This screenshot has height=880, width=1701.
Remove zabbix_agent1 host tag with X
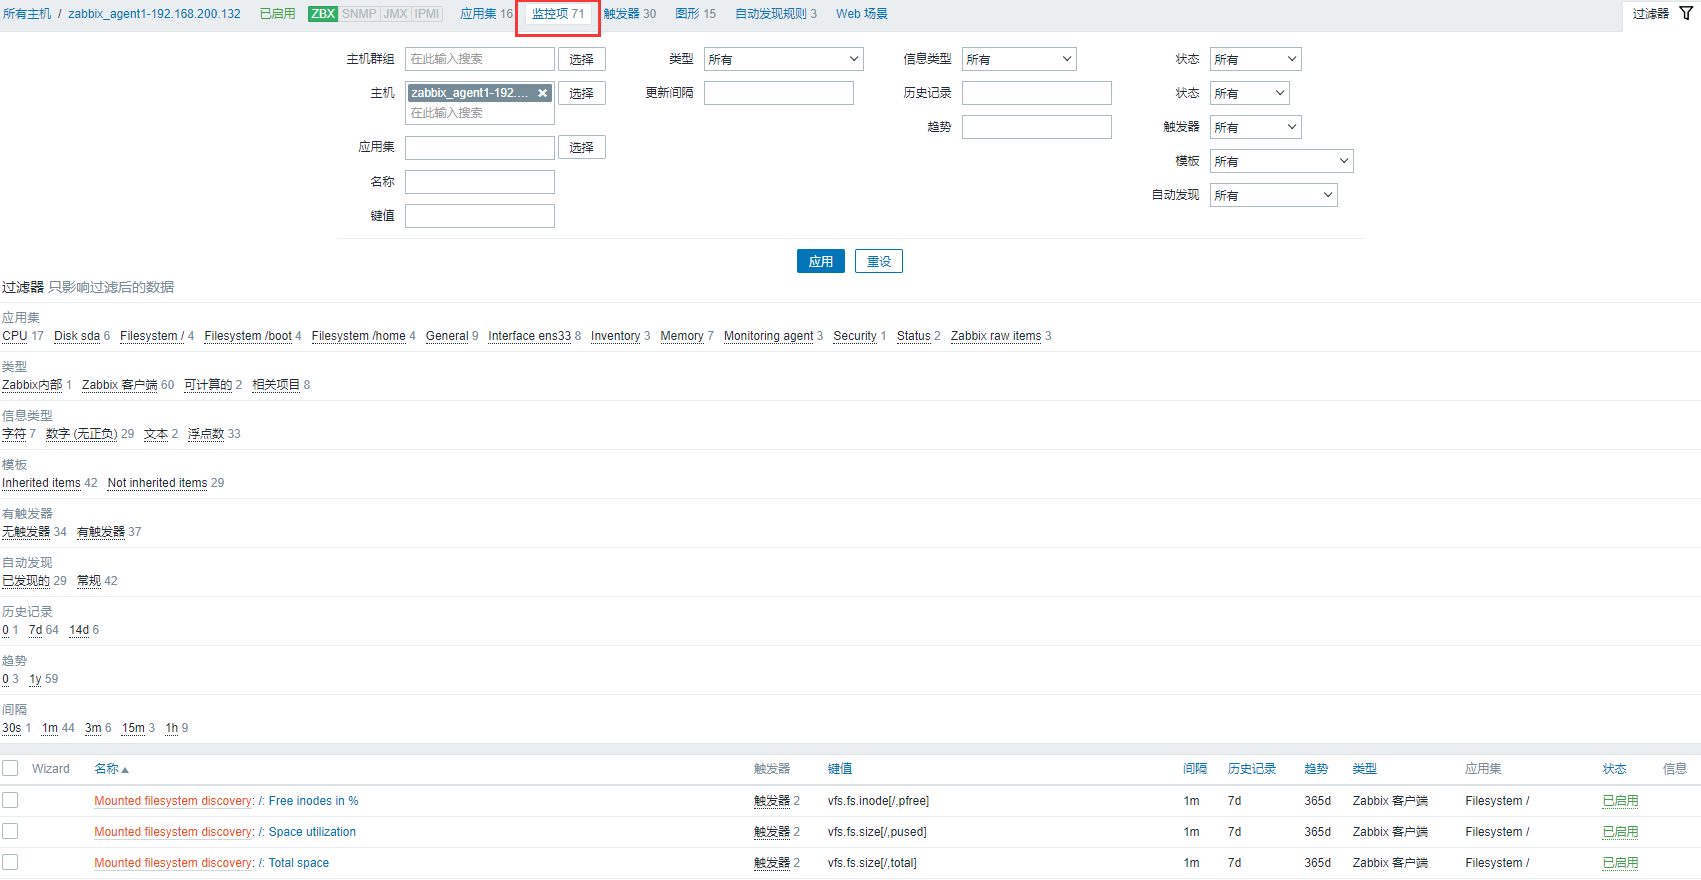pyautogui.click(x=542, y=93)
